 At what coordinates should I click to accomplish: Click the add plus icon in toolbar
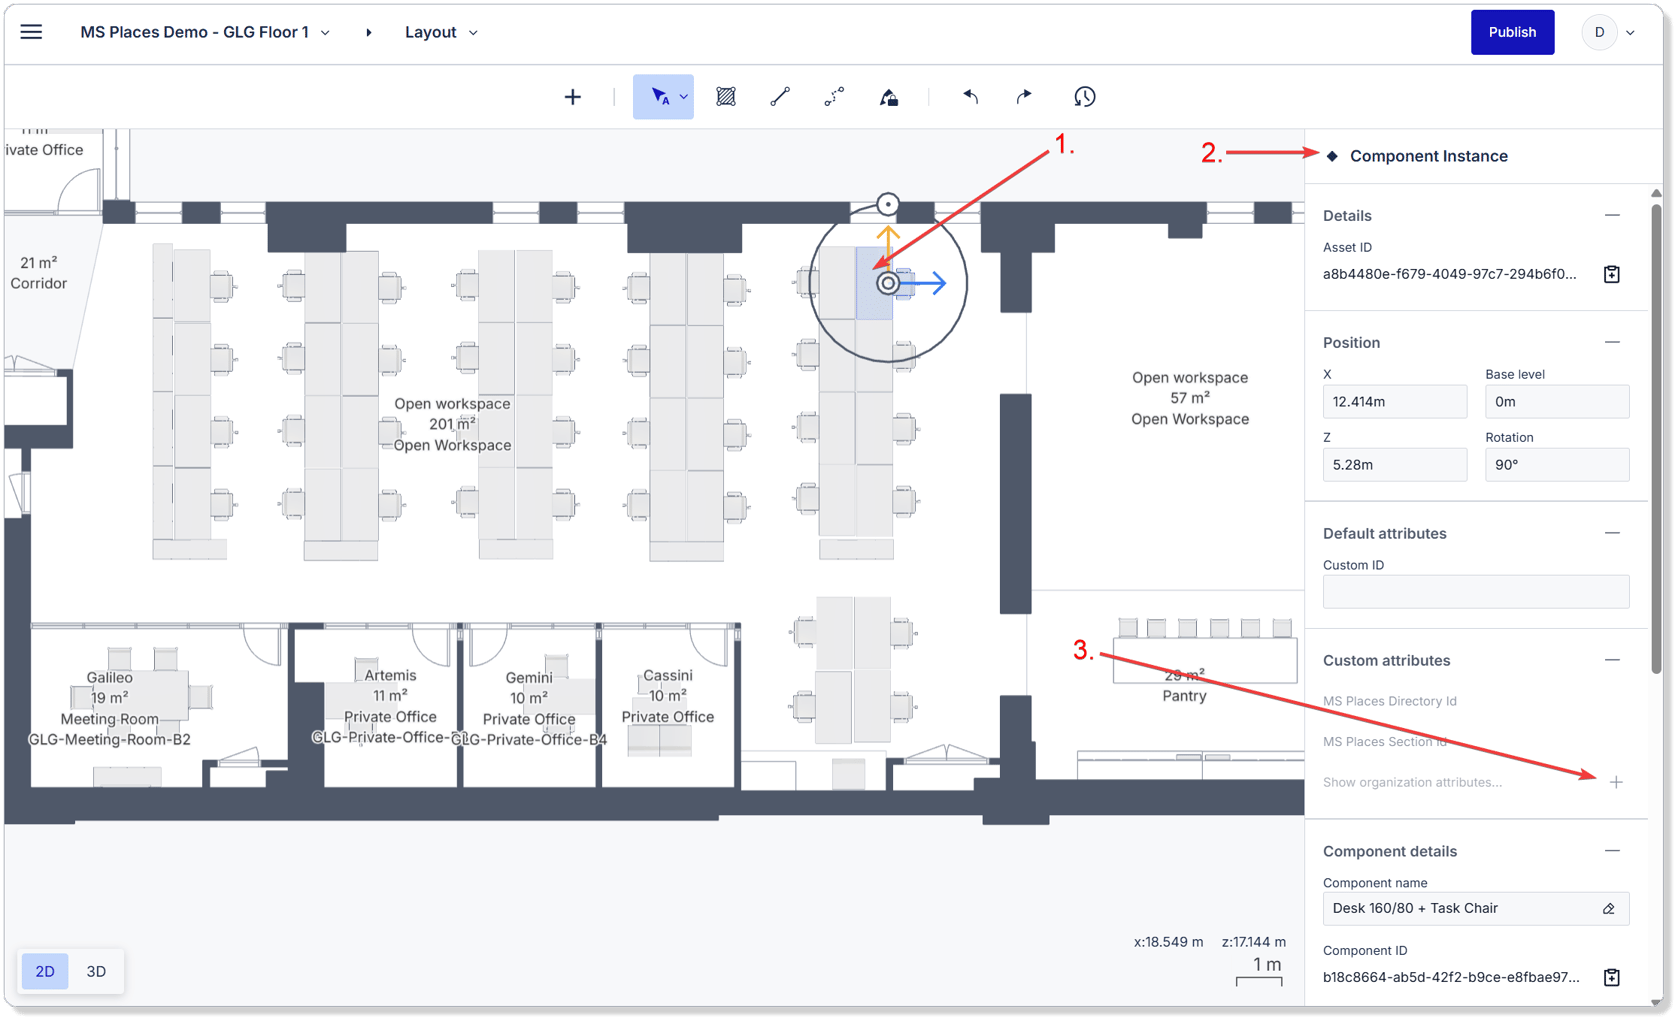[572, 97]
